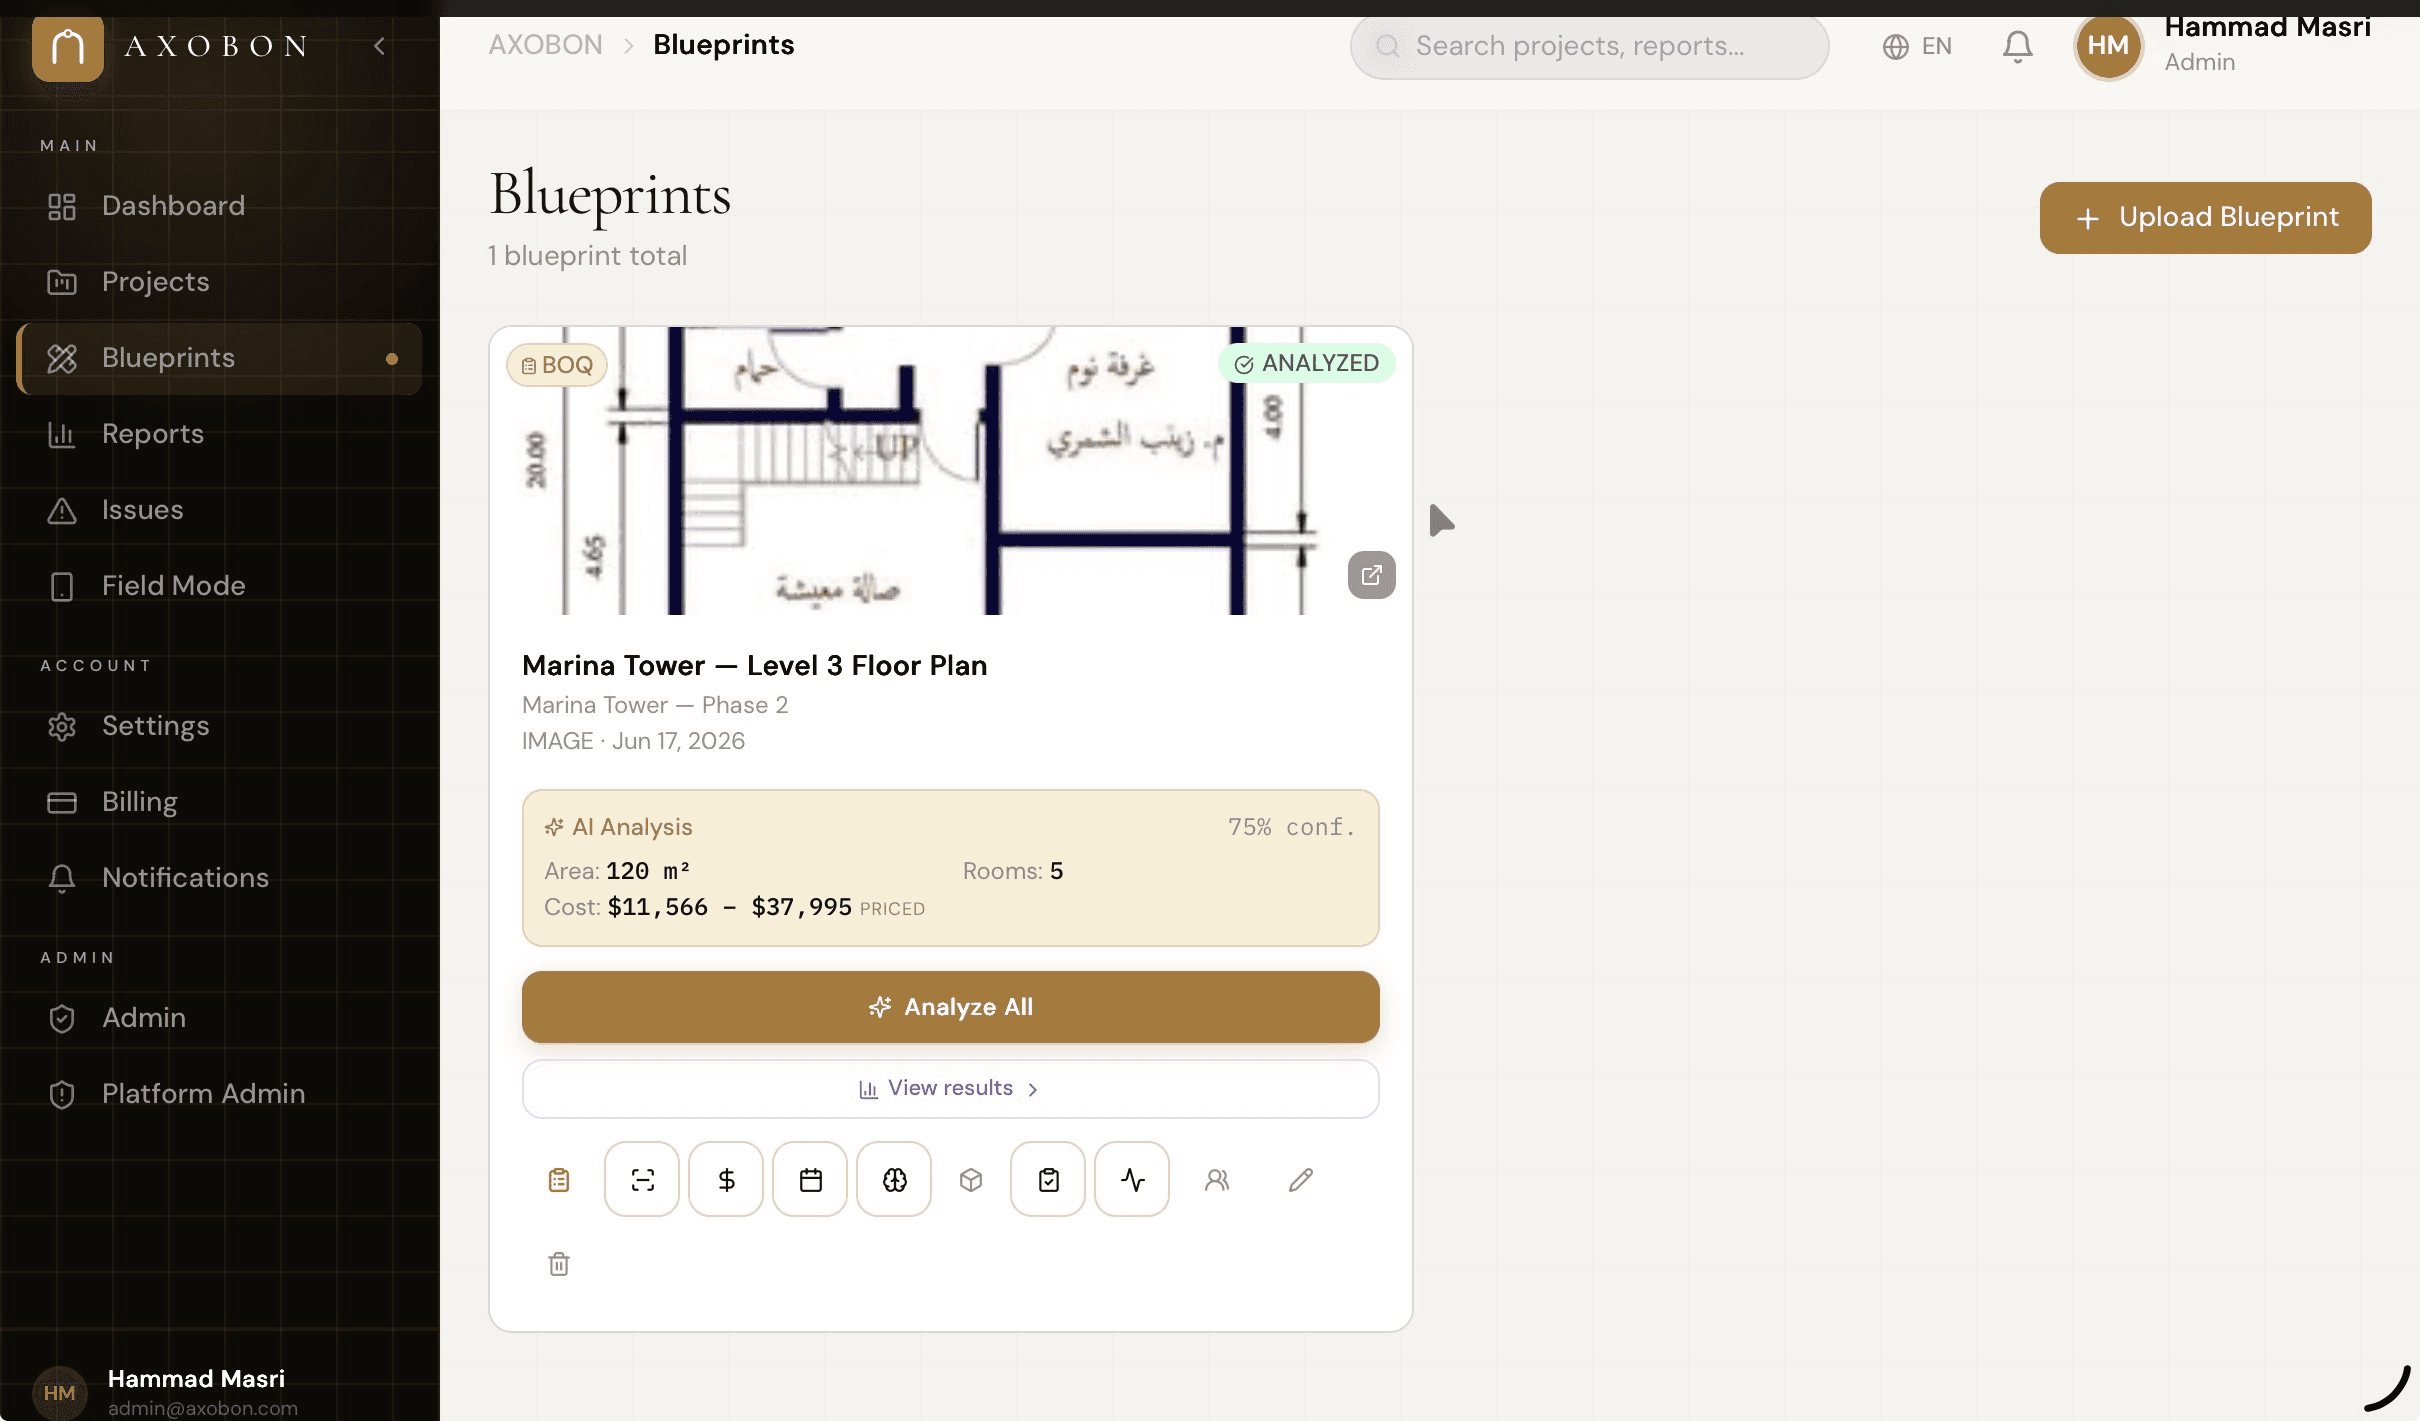Click the activity pulse icon
Image resolution: width=2420 pixels, height=1421 pixels.
pyautogui.click(x=1132, y=1180)
